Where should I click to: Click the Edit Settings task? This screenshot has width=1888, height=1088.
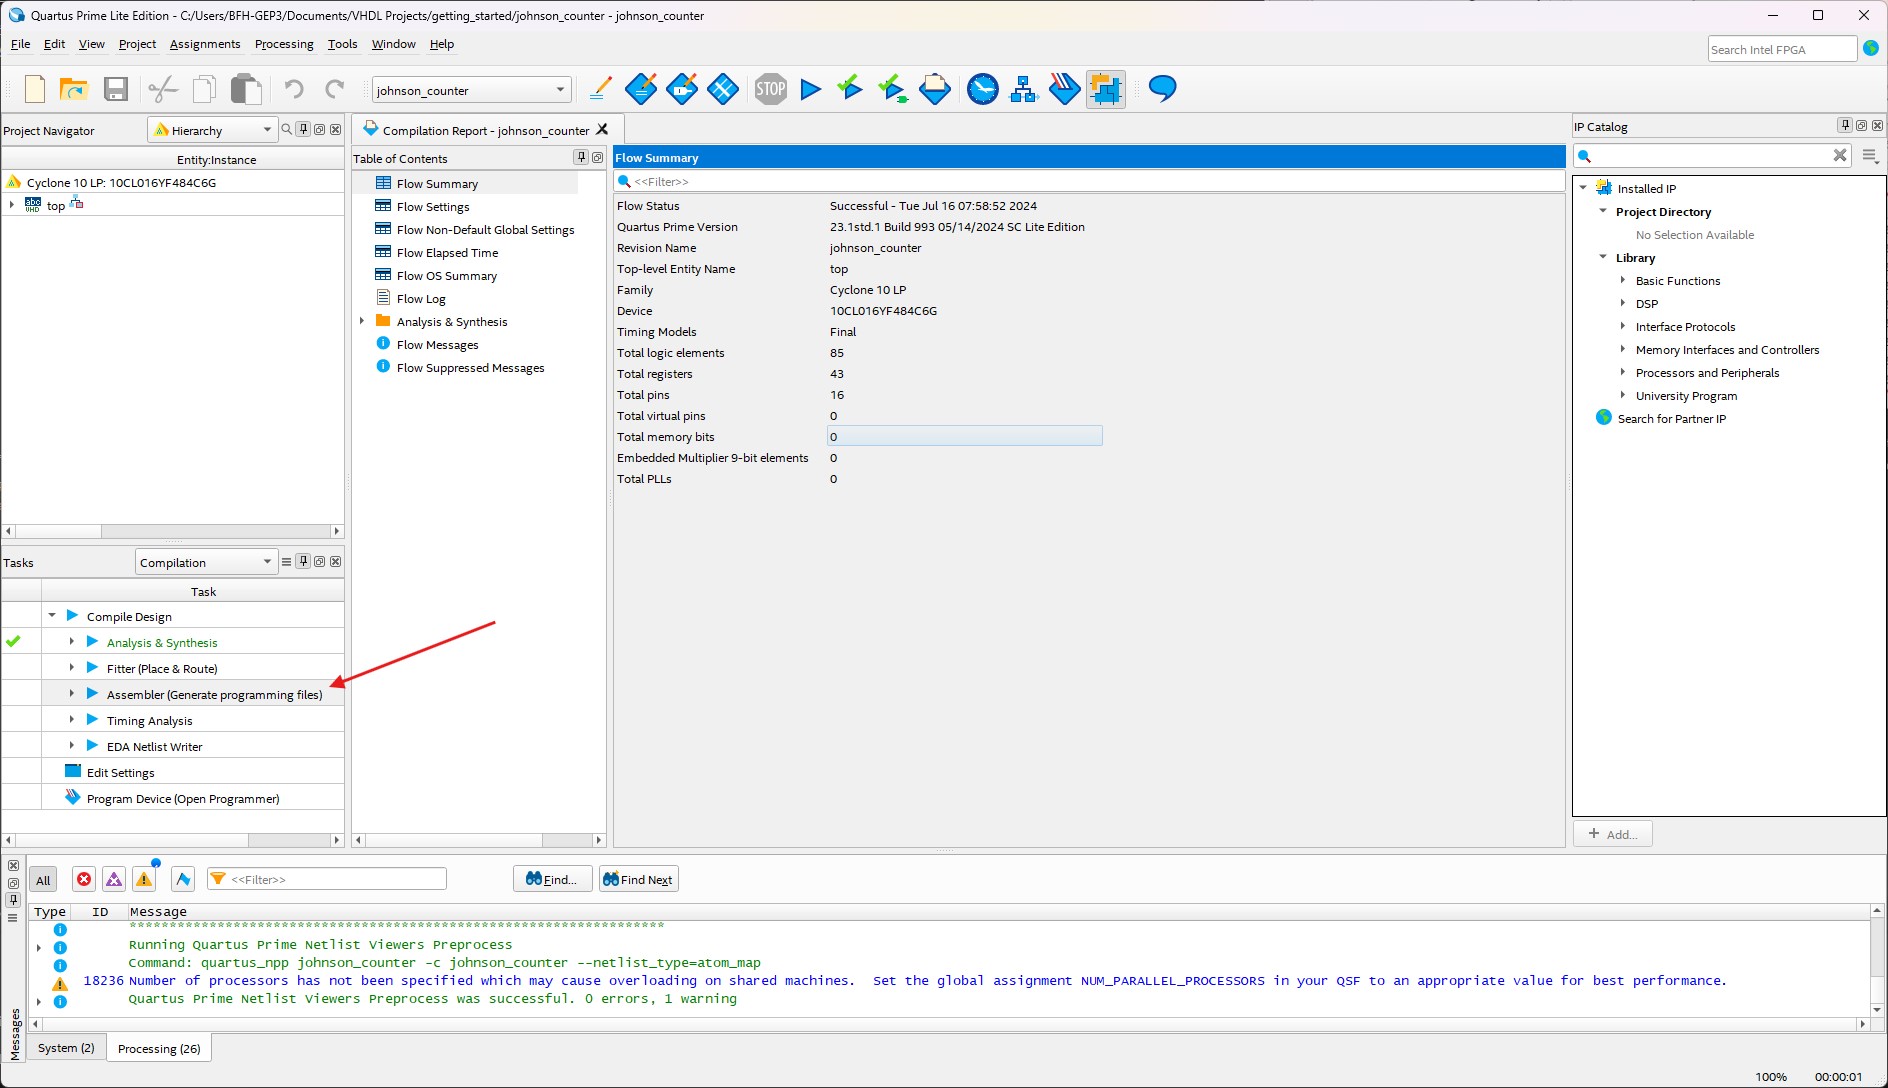coord(120,772)
